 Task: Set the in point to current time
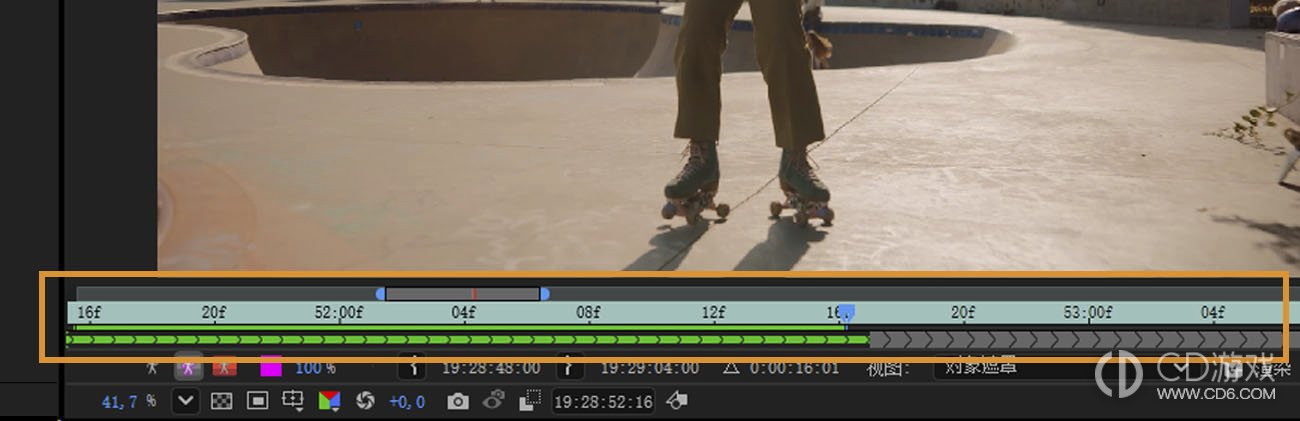pyautogui.click(x=413, y=368)
